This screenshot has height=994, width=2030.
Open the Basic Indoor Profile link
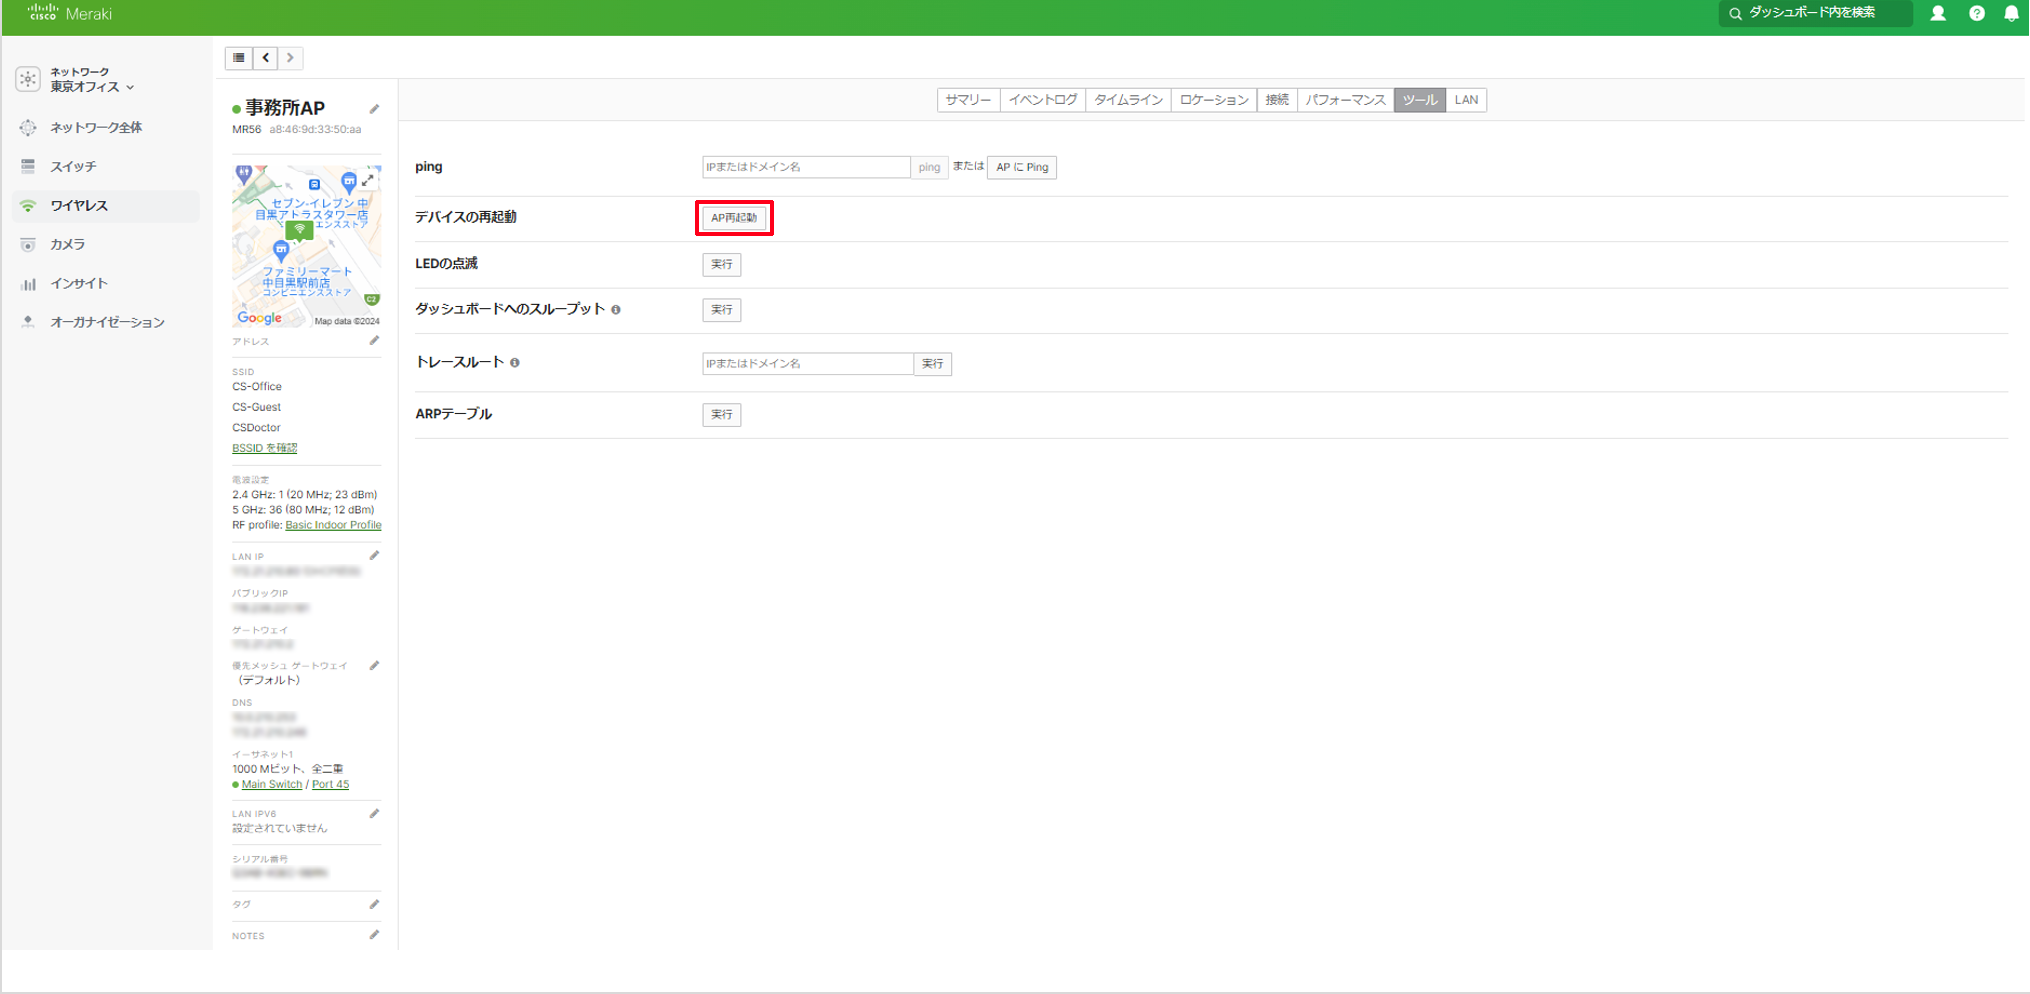[333, 525]
